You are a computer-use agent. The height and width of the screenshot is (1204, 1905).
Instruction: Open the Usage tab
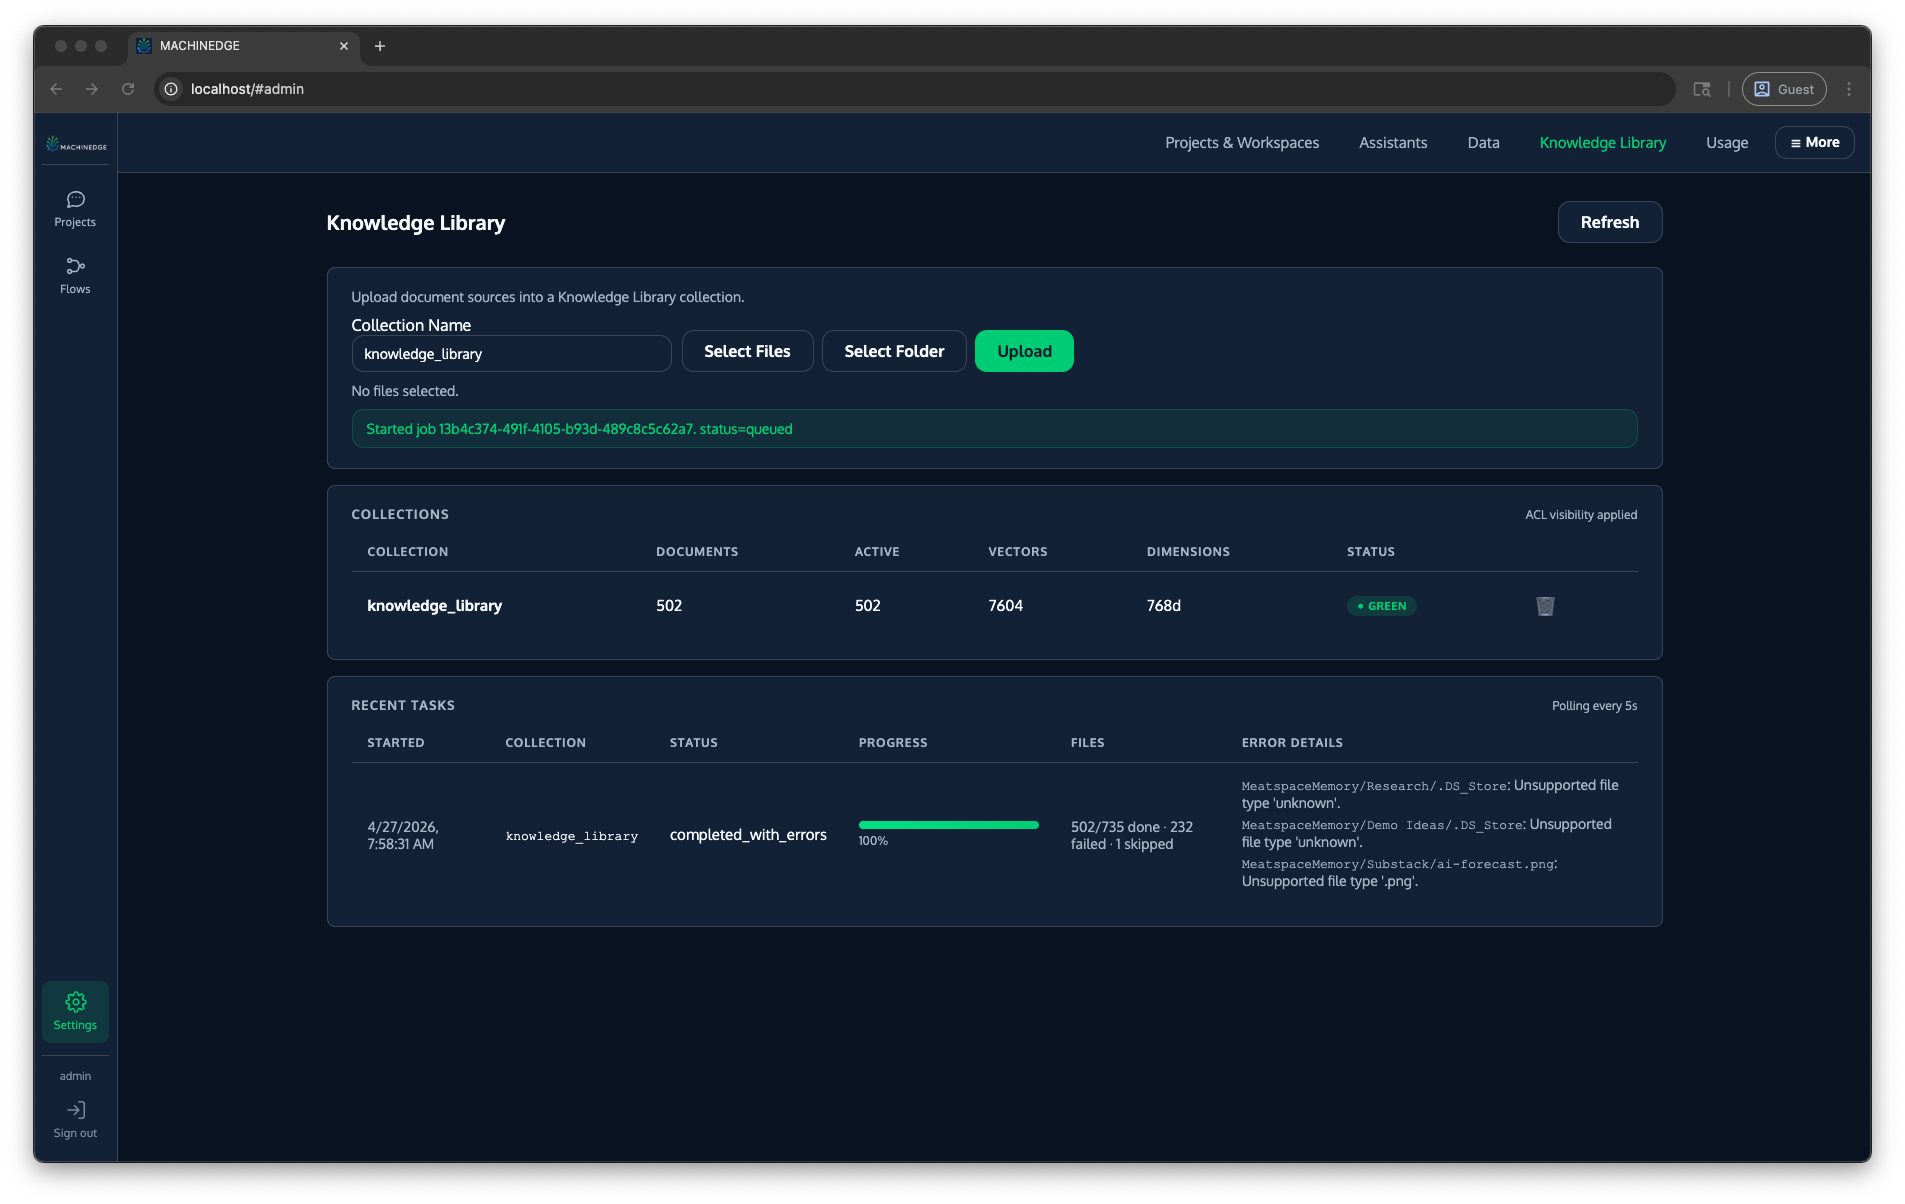click(1727, 143)
